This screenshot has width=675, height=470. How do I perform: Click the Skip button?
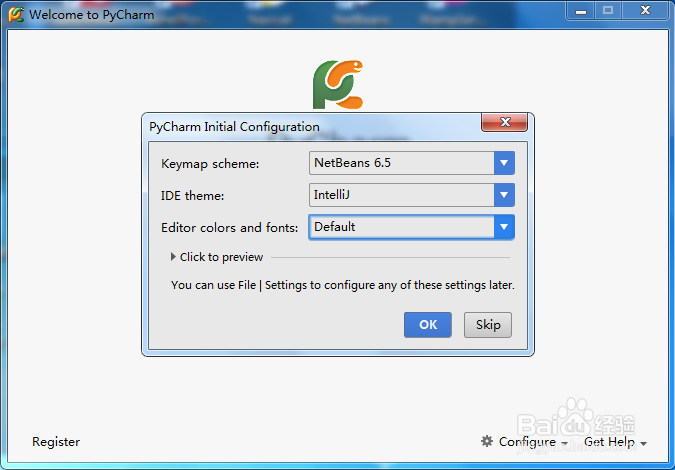(488, 325)
